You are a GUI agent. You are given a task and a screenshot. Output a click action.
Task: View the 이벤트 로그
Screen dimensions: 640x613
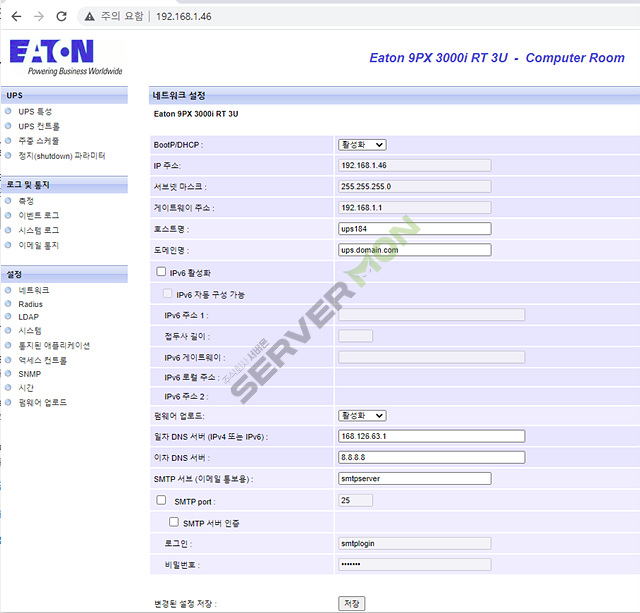click(x=39, y=215)
